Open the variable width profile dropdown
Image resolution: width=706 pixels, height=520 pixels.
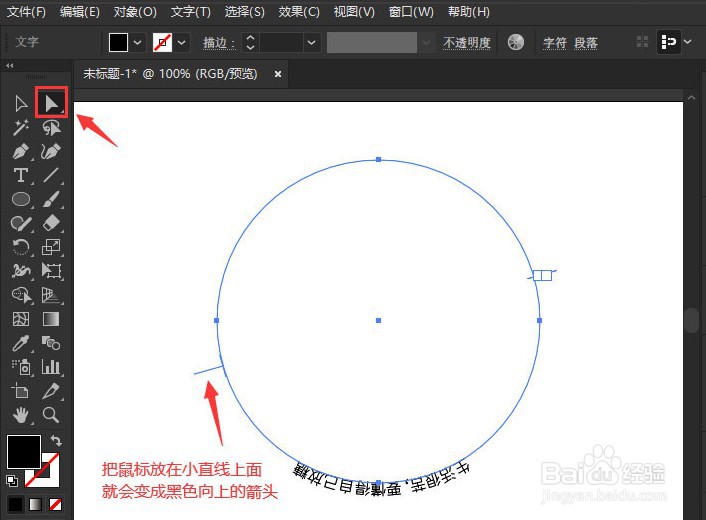pyautogui.click(x=426, y=43)
